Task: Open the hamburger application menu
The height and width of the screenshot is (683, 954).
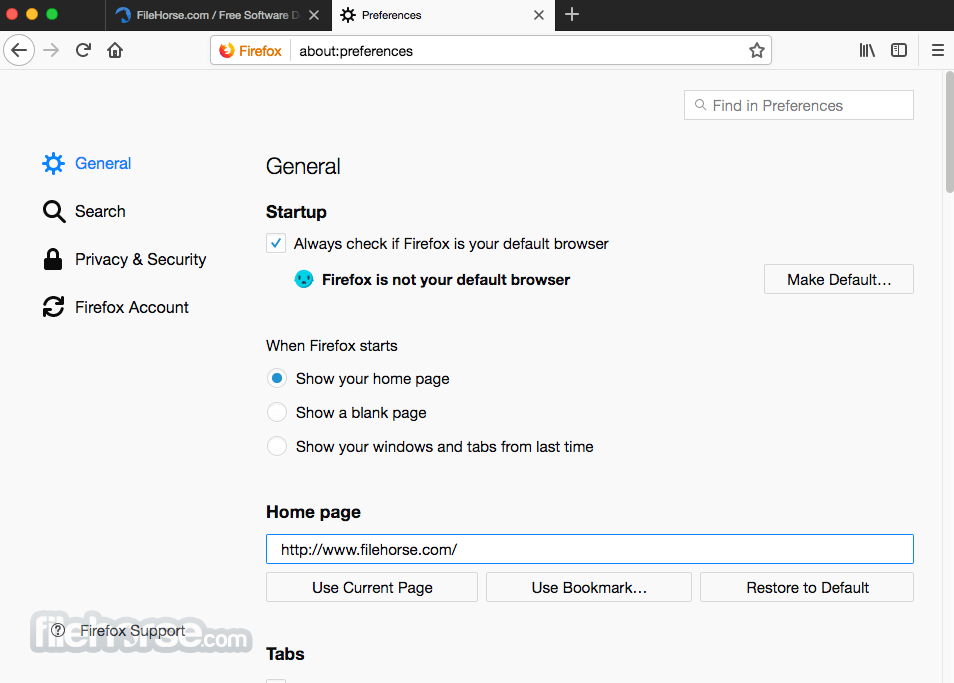Action: click(938, 50)
